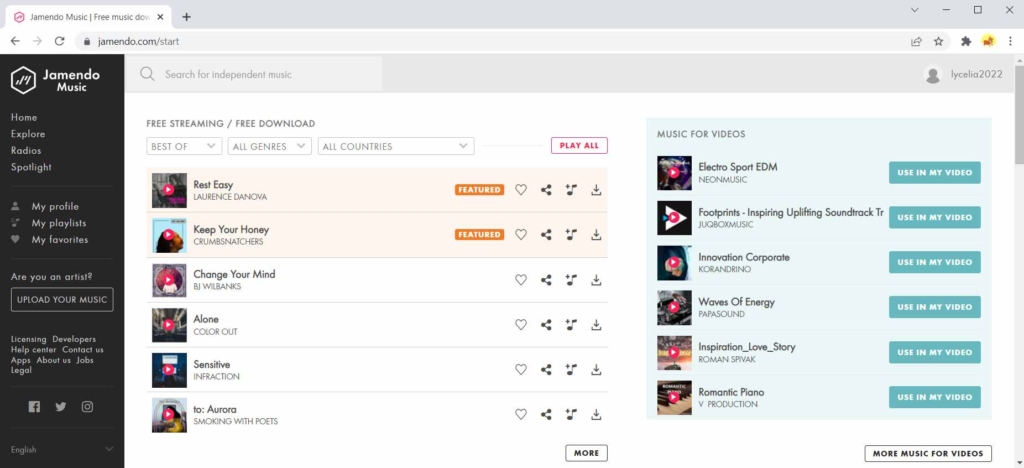This screenshot has height=468, width=1024.
Task: Add Keep Your Honey to playlist
Action: 571,234
